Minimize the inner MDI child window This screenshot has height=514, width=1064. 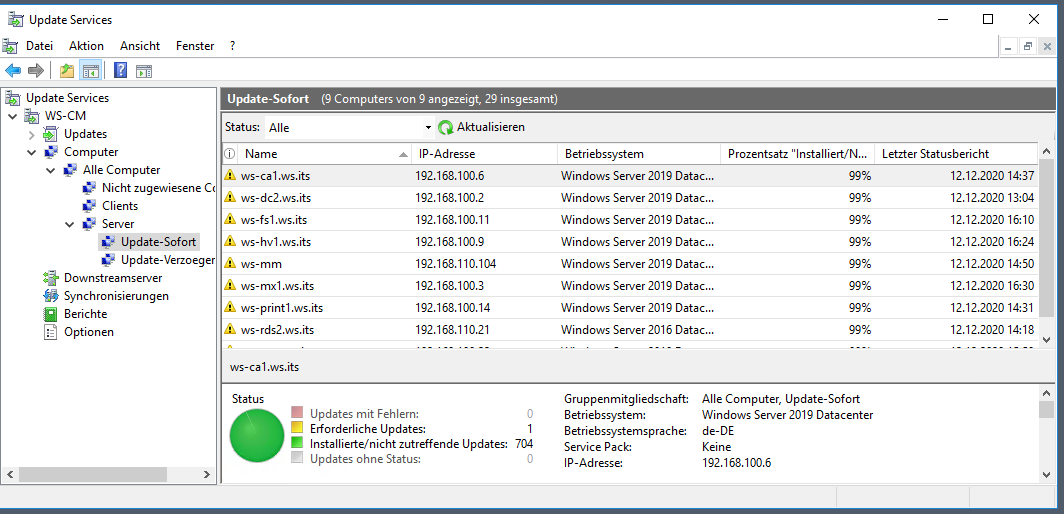(x=1009, y=46)
